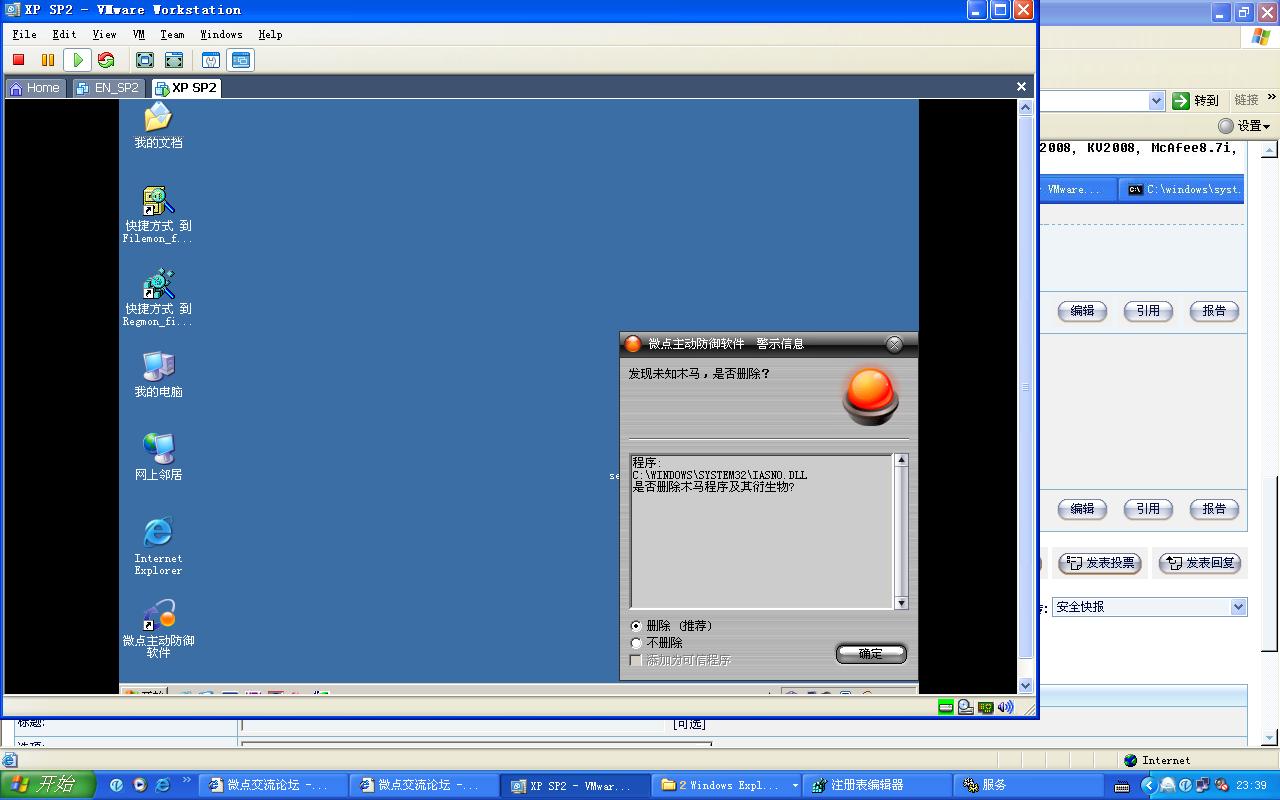The width and height of the screenshot is (1280, 800).
Task: Click the 转到 go button in browser
Action: coord(1196,100)
